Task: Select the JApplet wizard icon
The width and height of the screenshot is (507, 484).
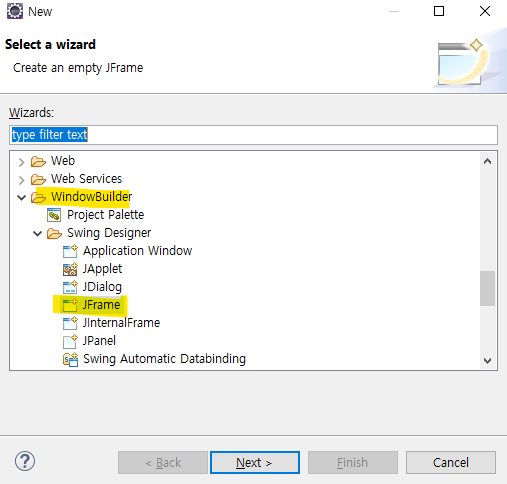Action: tap(70, 269)
